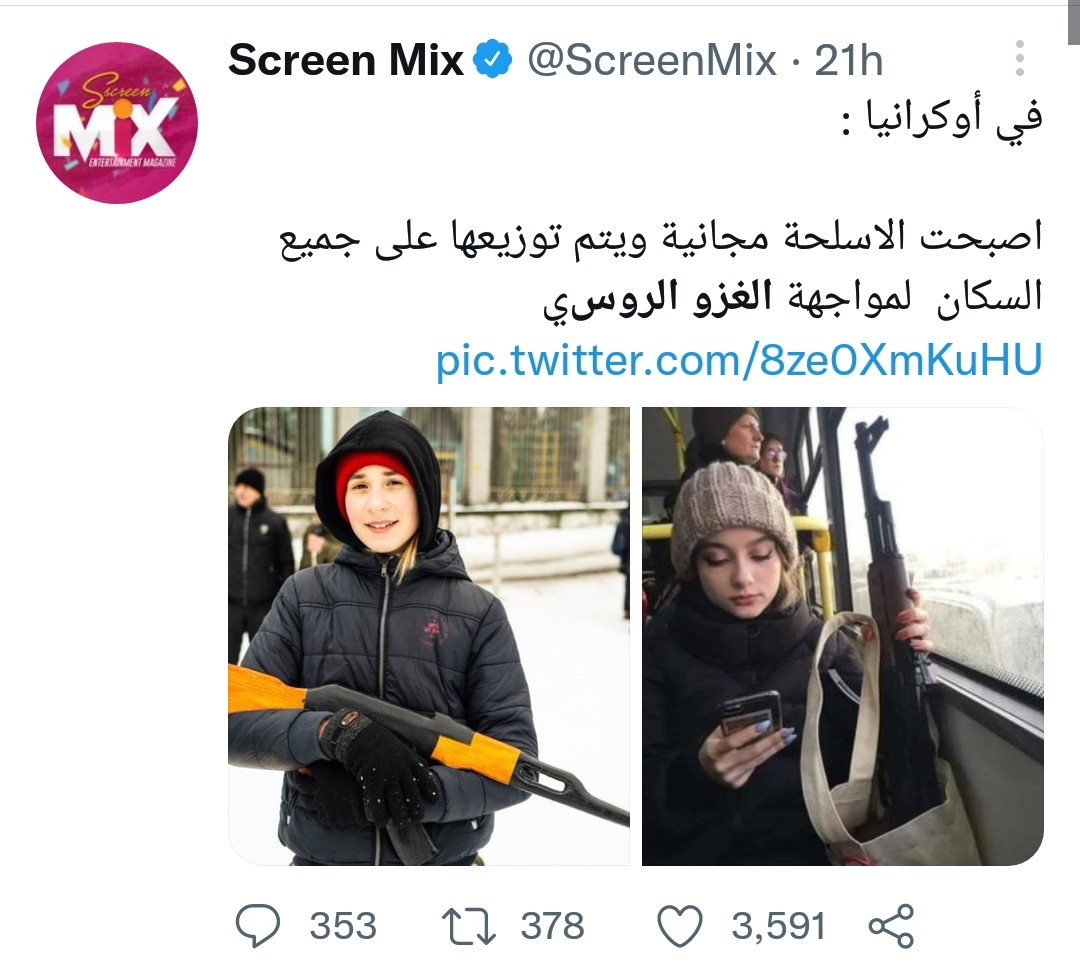Click the 353 replies count
Image resolution: width=1080 pixels, height=976 pixels.
coord(343,926)
